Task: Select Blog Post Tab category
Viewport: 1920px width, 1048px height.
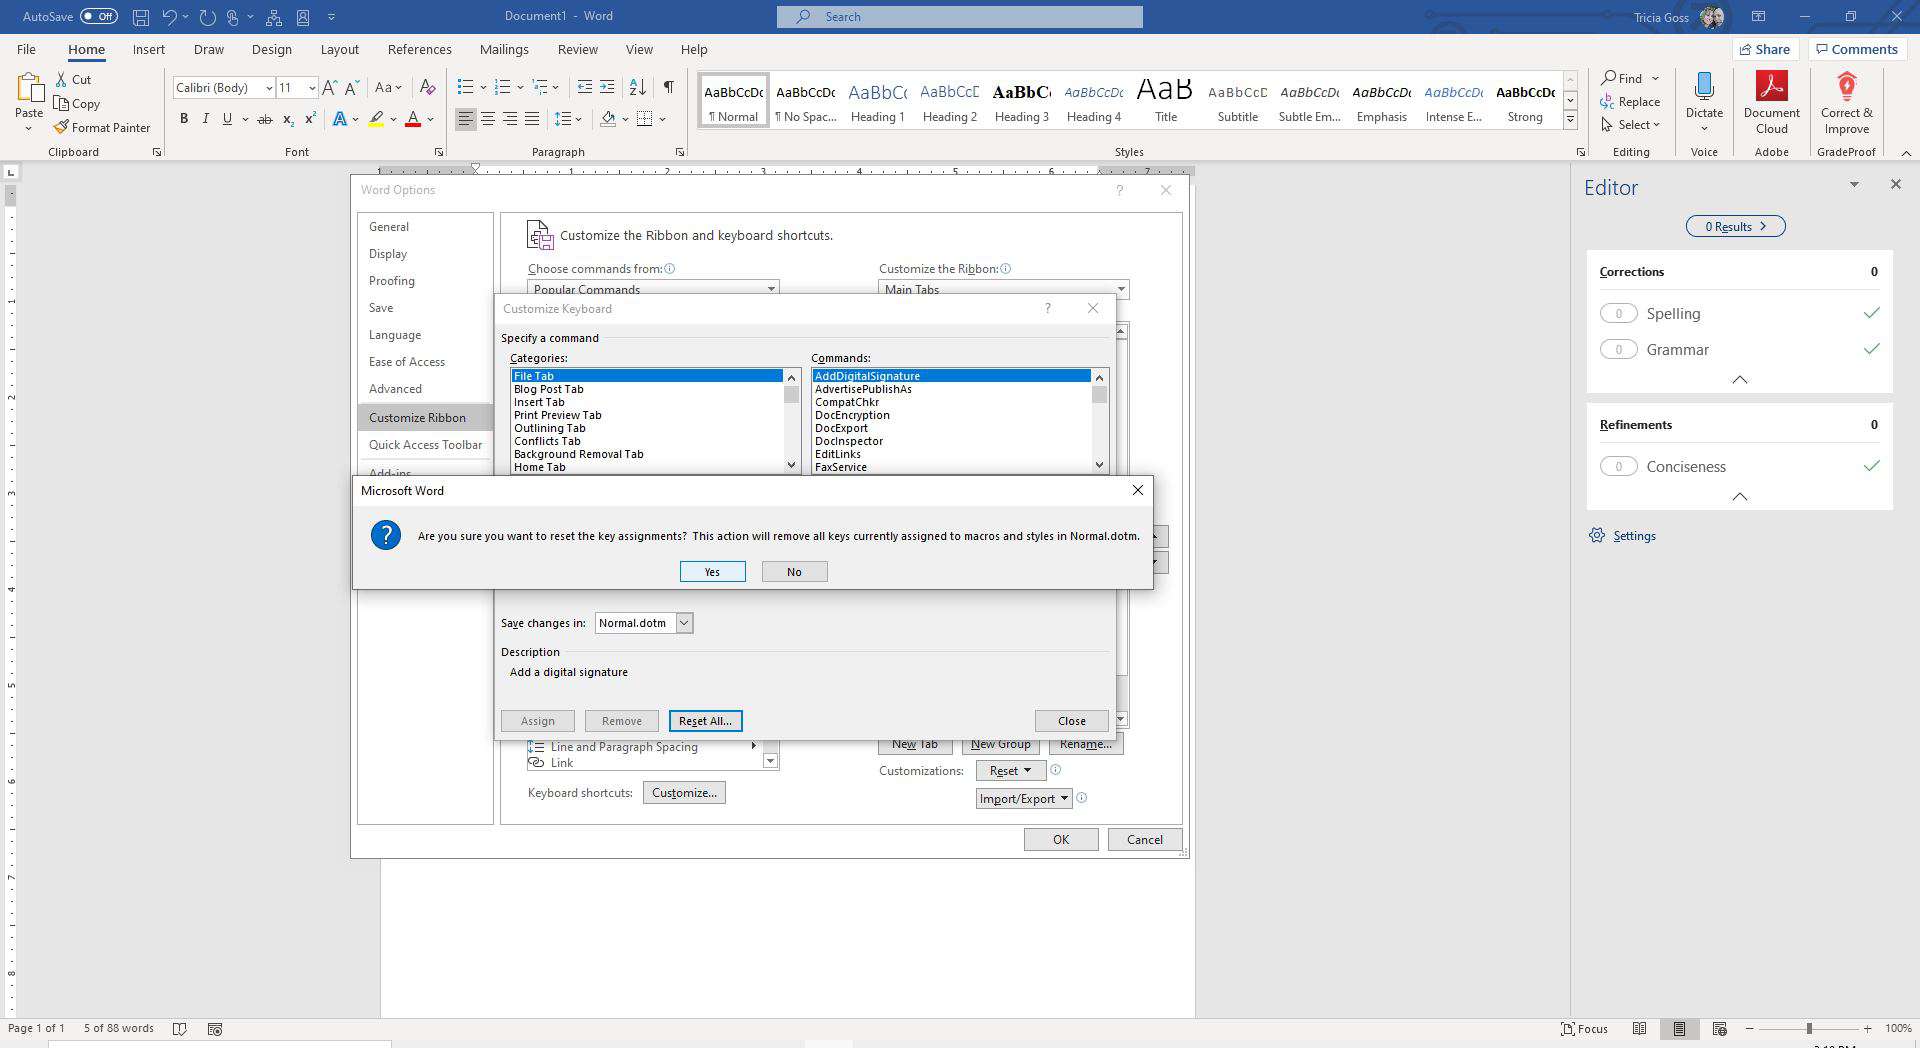Action: (548, 389)
